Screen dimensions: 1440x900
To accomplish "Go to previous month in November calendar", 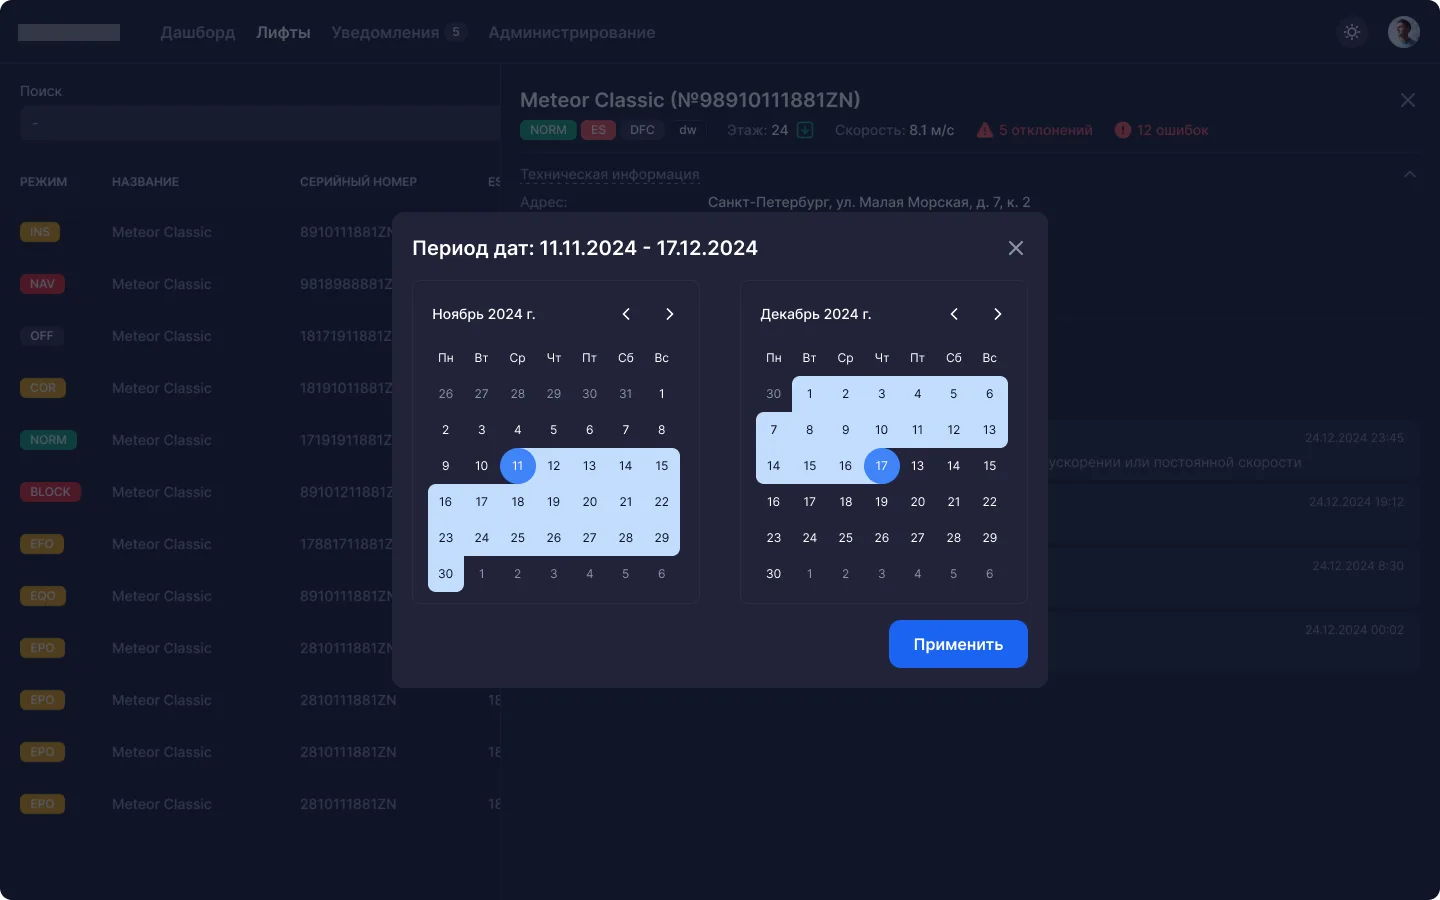I will [x=626, y=314].
